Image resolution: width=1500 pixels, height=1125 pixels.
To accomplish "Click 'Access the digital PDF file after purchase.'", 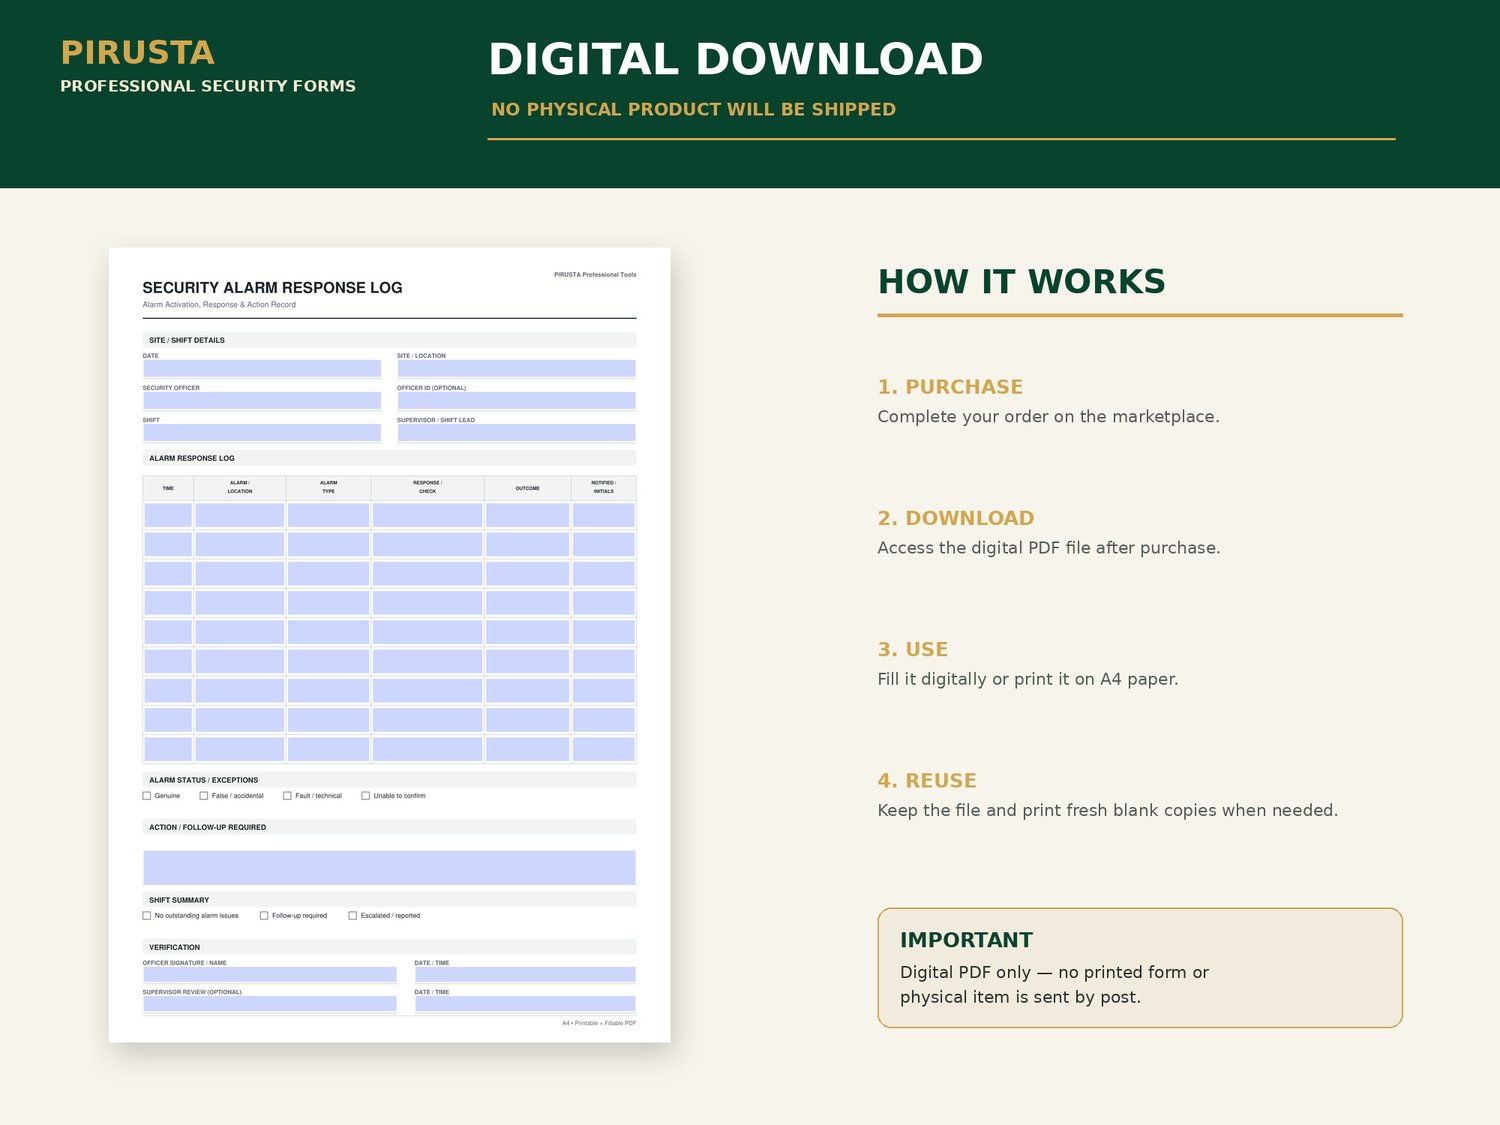I will pyautogui.click(x=1049, y=548).
